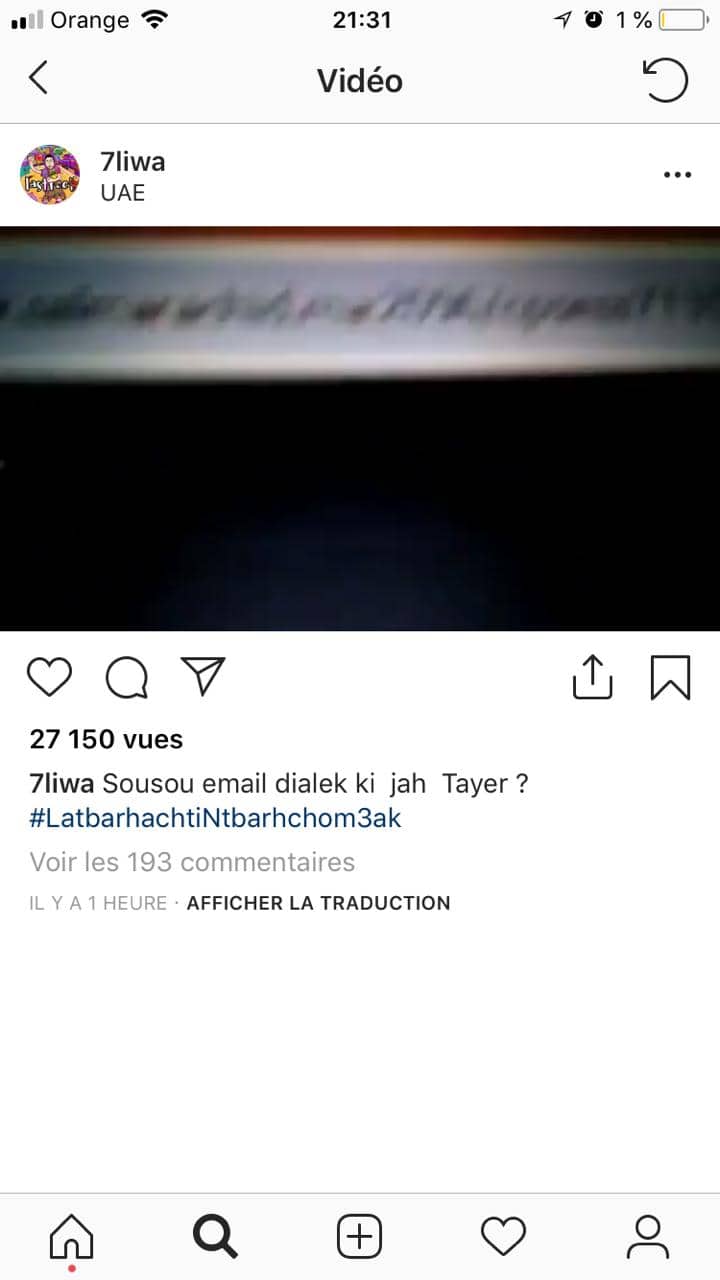
Task: Save the post with the bookmark icon
Action: point(670,677)
